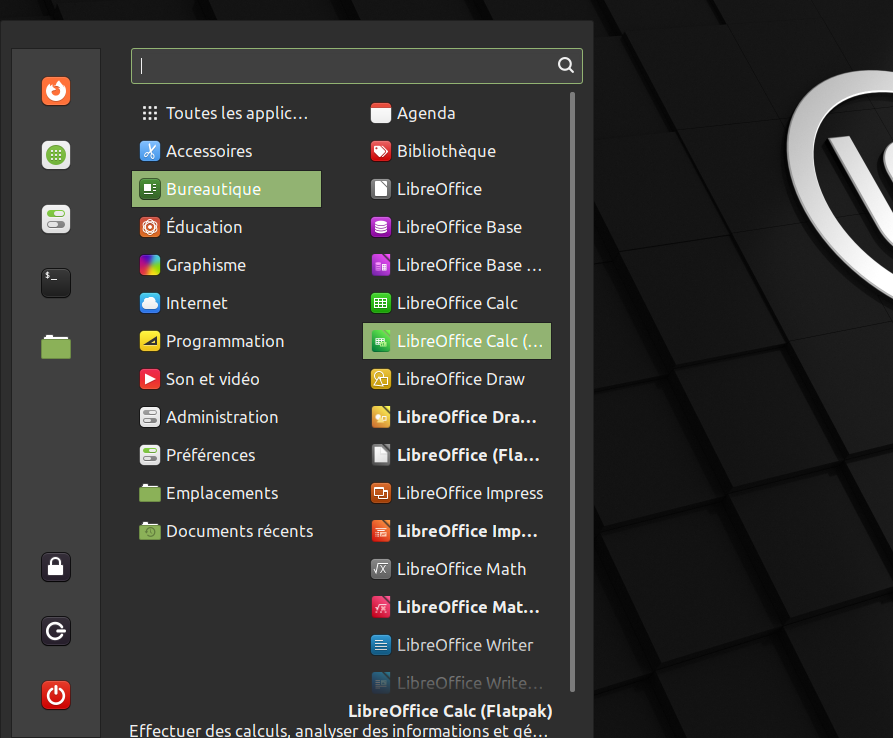Click the LibreOffice (Fla… document icon
The width and height of the screenshot is (893, 738).
(x=380, y=455)
